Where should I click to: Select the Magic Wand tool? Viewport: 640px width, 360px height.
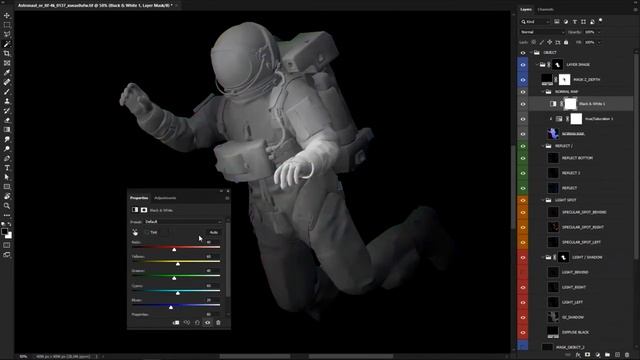coord(7,44)
